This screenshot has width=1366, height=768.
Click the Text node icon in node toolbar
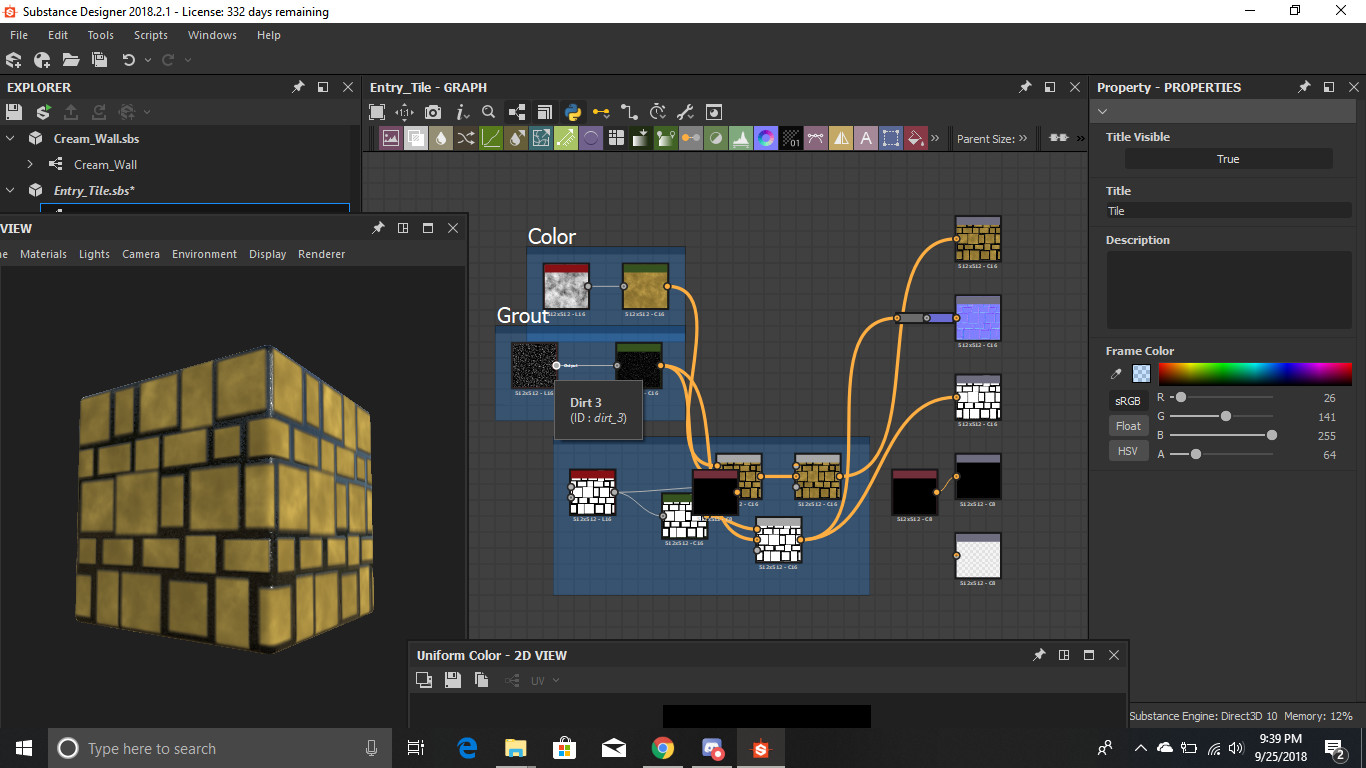tap(865, 138)
